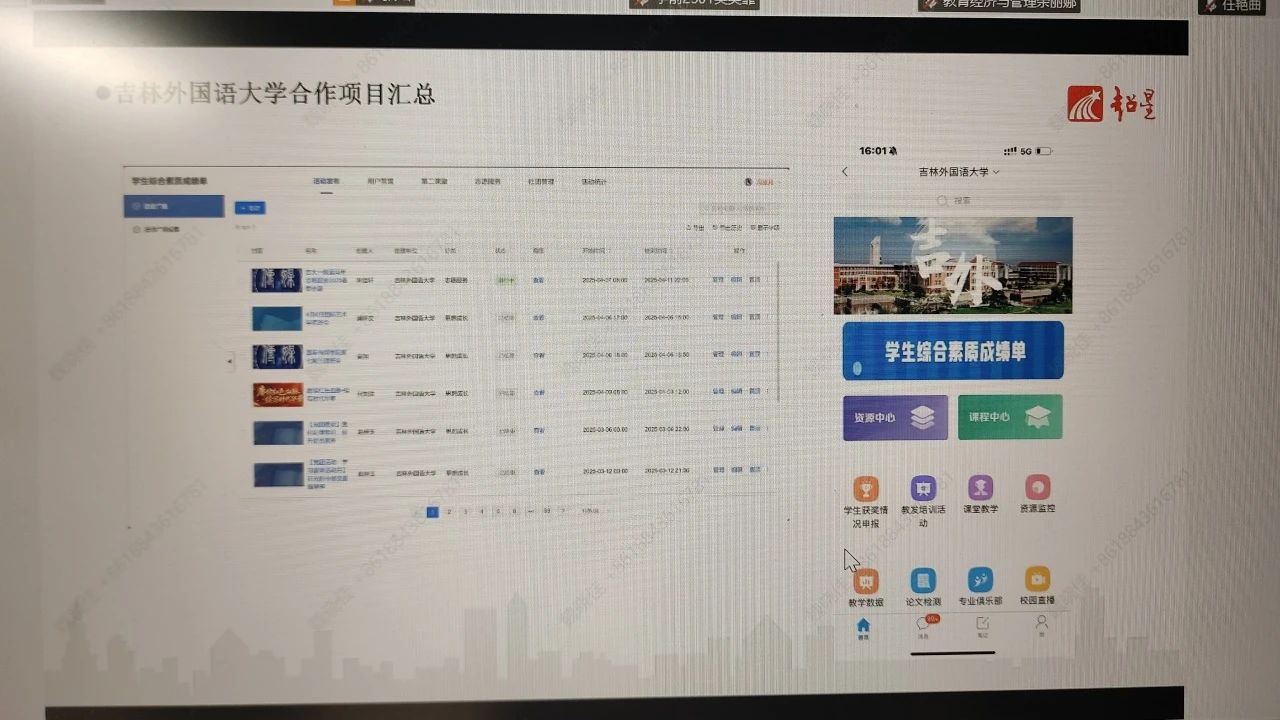
Task: Open 资源中心 purple card
Action: click(x=895, y=417)
